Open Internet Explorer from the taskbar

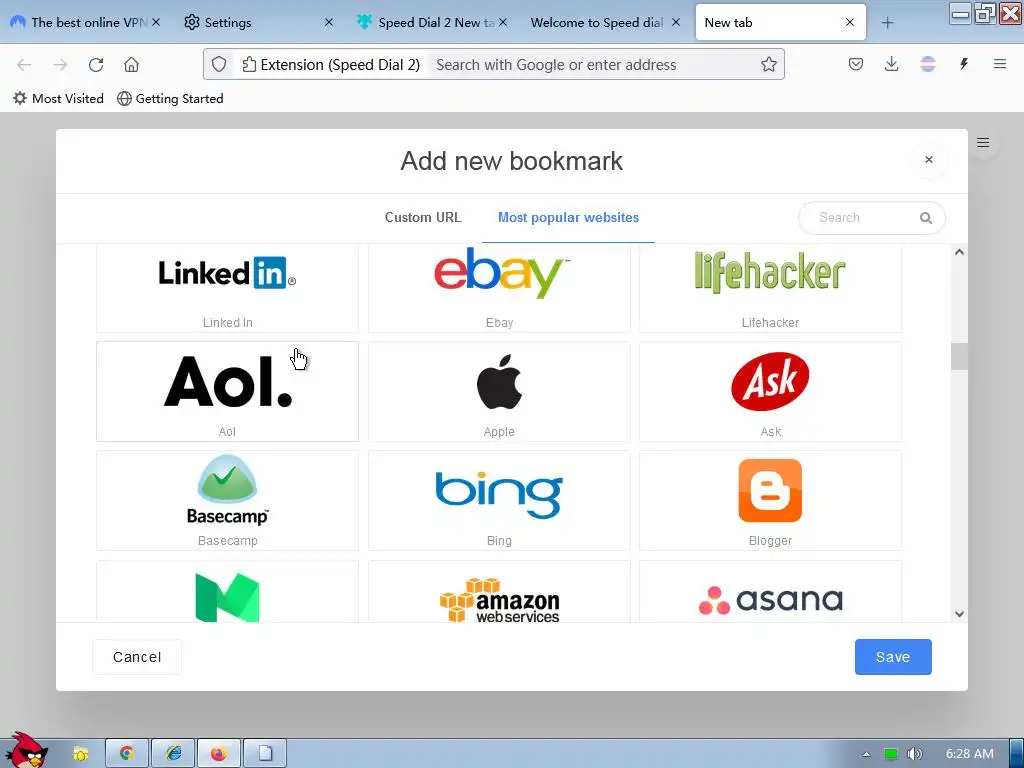pyautogui.click(x=173, y=753)
